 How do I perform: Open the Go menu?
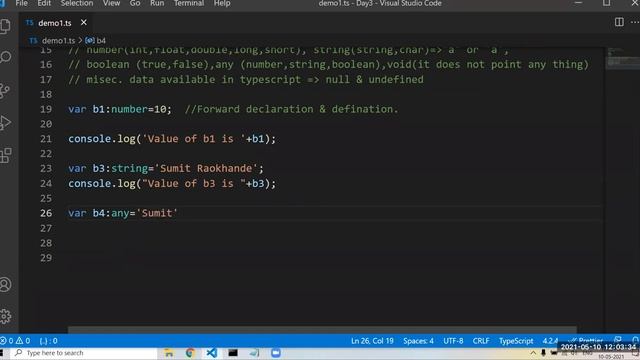[135, 3]
